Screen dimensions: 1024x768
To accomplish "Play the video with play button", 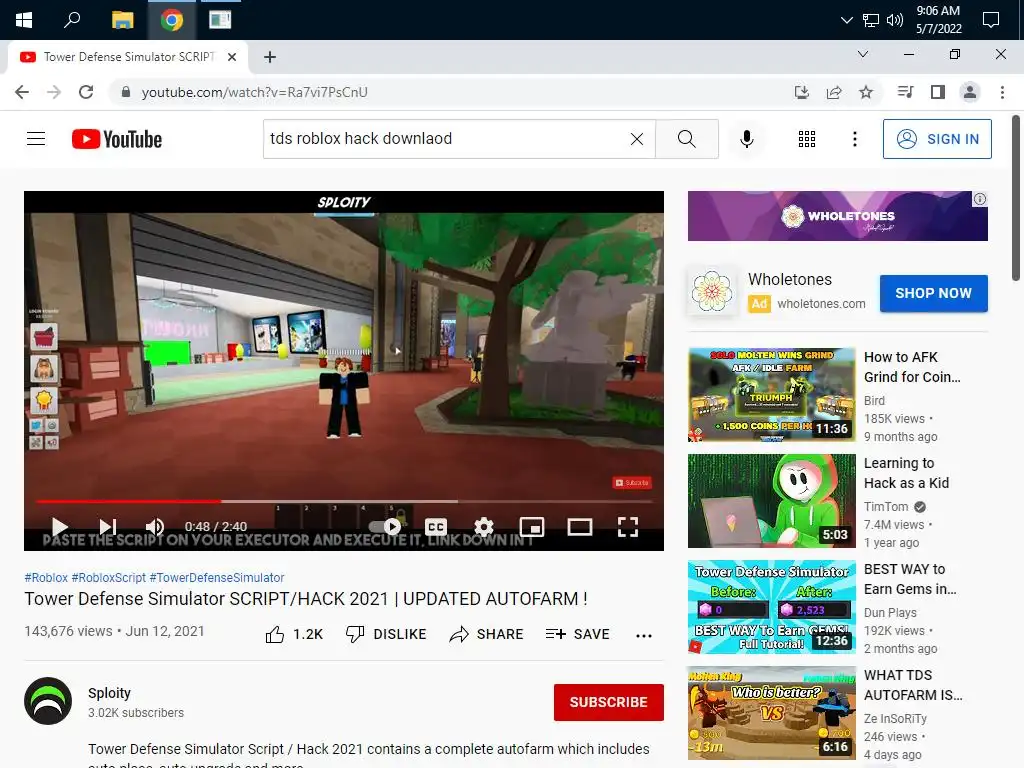I will (59, 527).
